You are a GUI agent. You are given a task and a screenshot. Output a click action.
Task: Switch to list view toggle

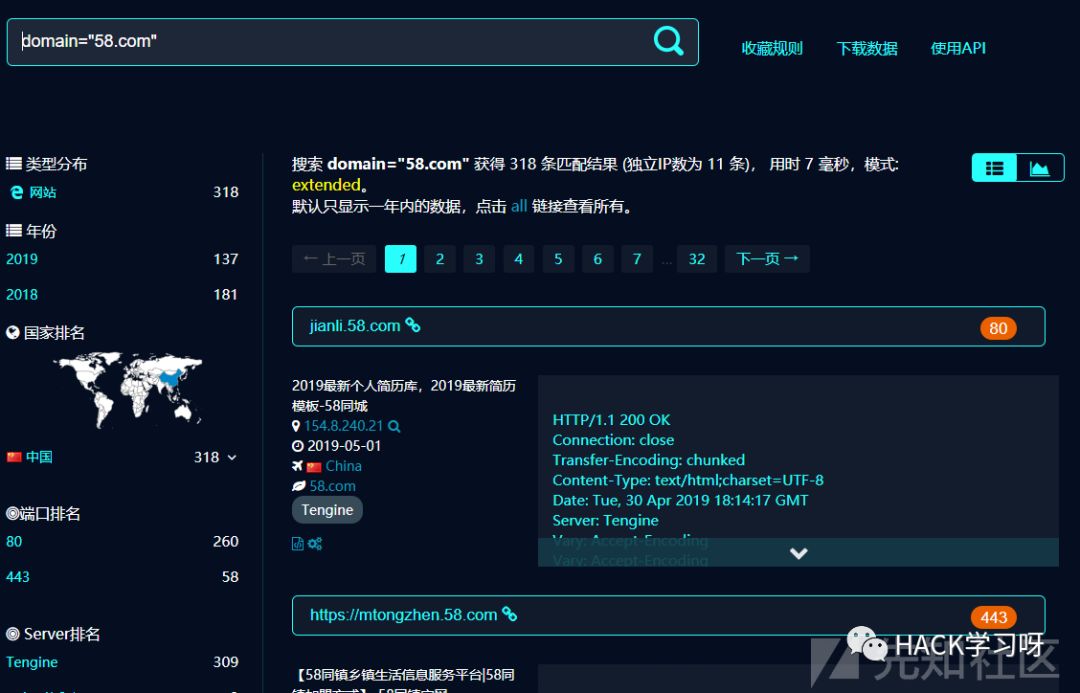tap(994, 167)
